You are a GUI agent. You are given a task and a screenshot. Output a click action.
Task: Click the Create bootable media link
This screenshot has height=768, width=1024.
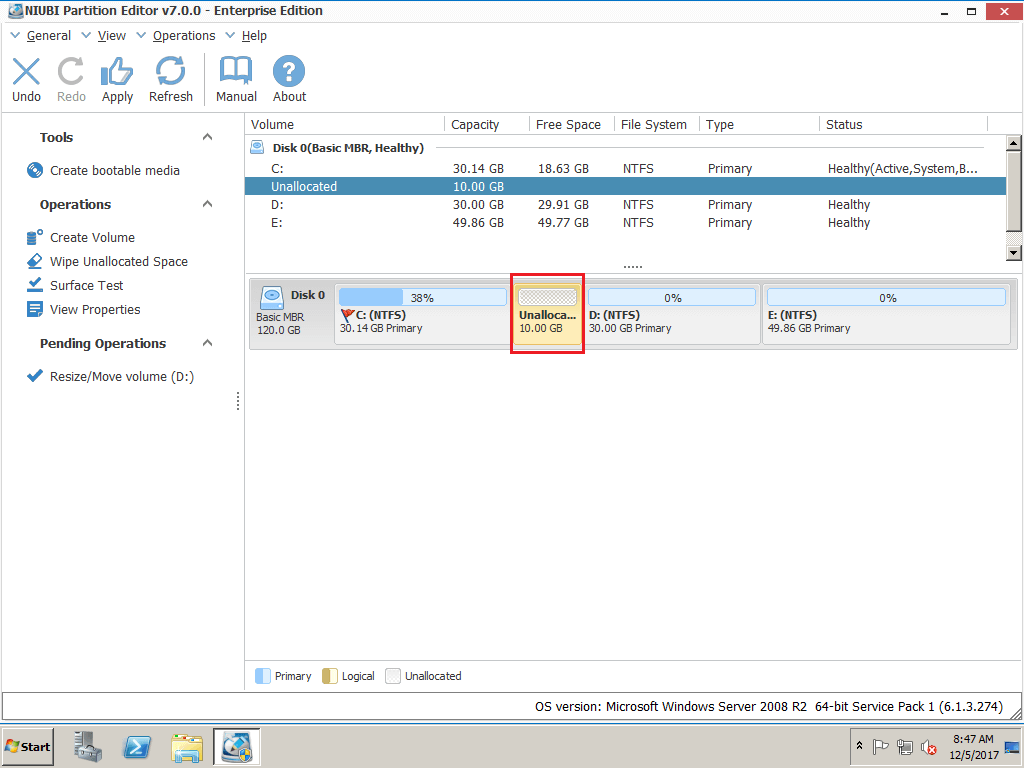115,170
